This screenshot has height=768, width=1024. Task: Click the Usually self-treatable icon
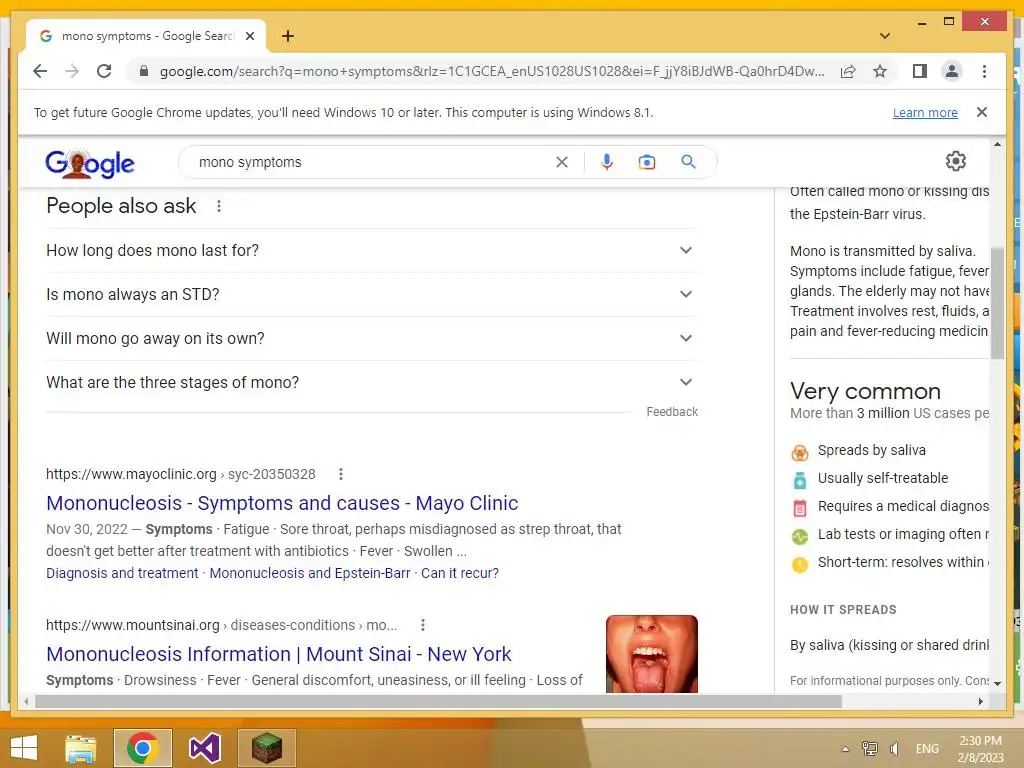(x=799, y=480)
